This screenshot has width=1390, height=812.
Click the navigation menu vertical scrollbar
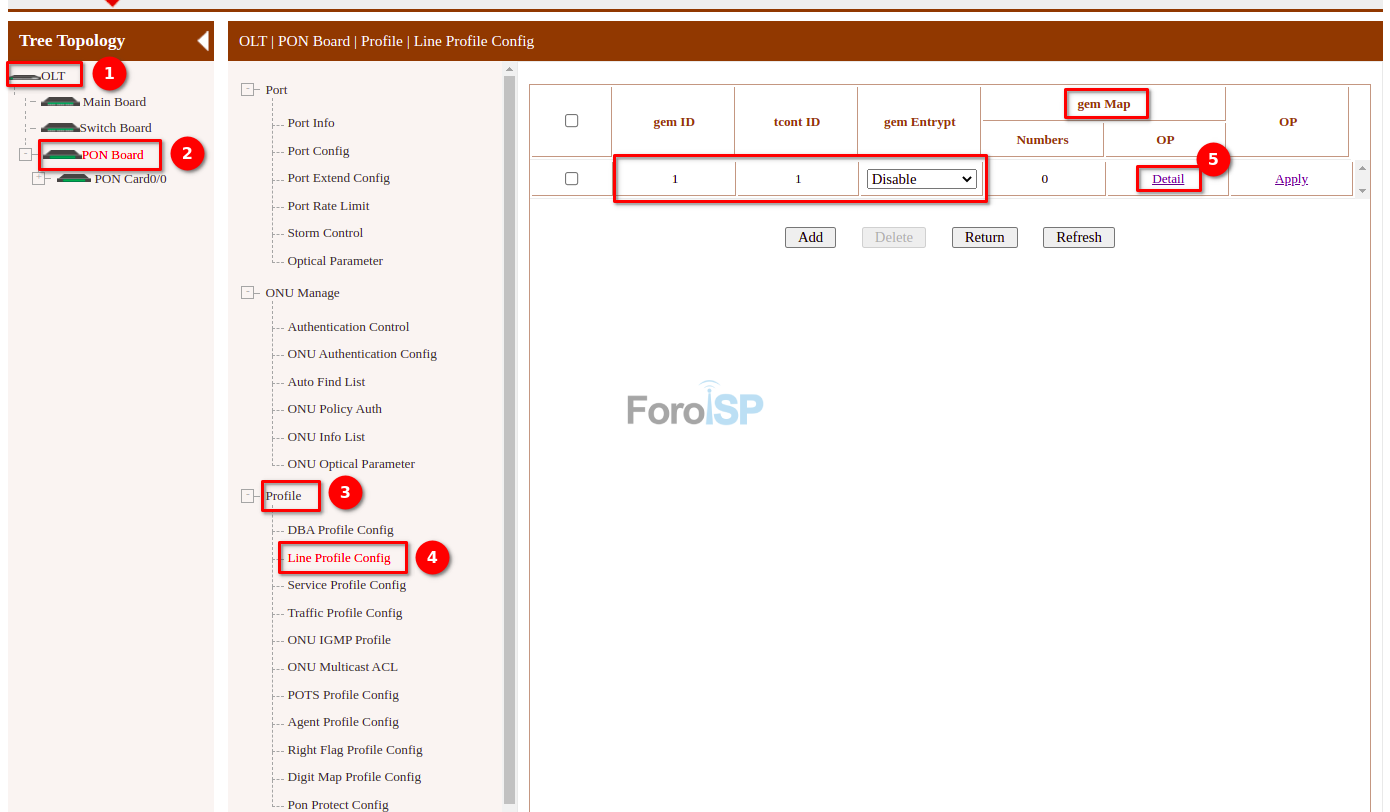pos(509,400)
